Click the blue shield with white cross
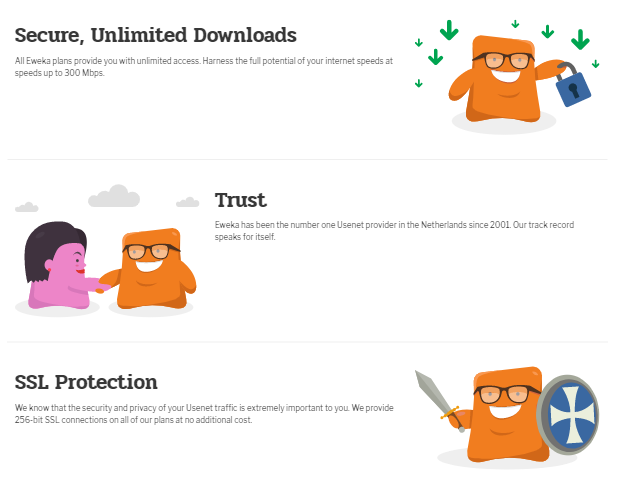618x489 pixels. pos(568,415)
